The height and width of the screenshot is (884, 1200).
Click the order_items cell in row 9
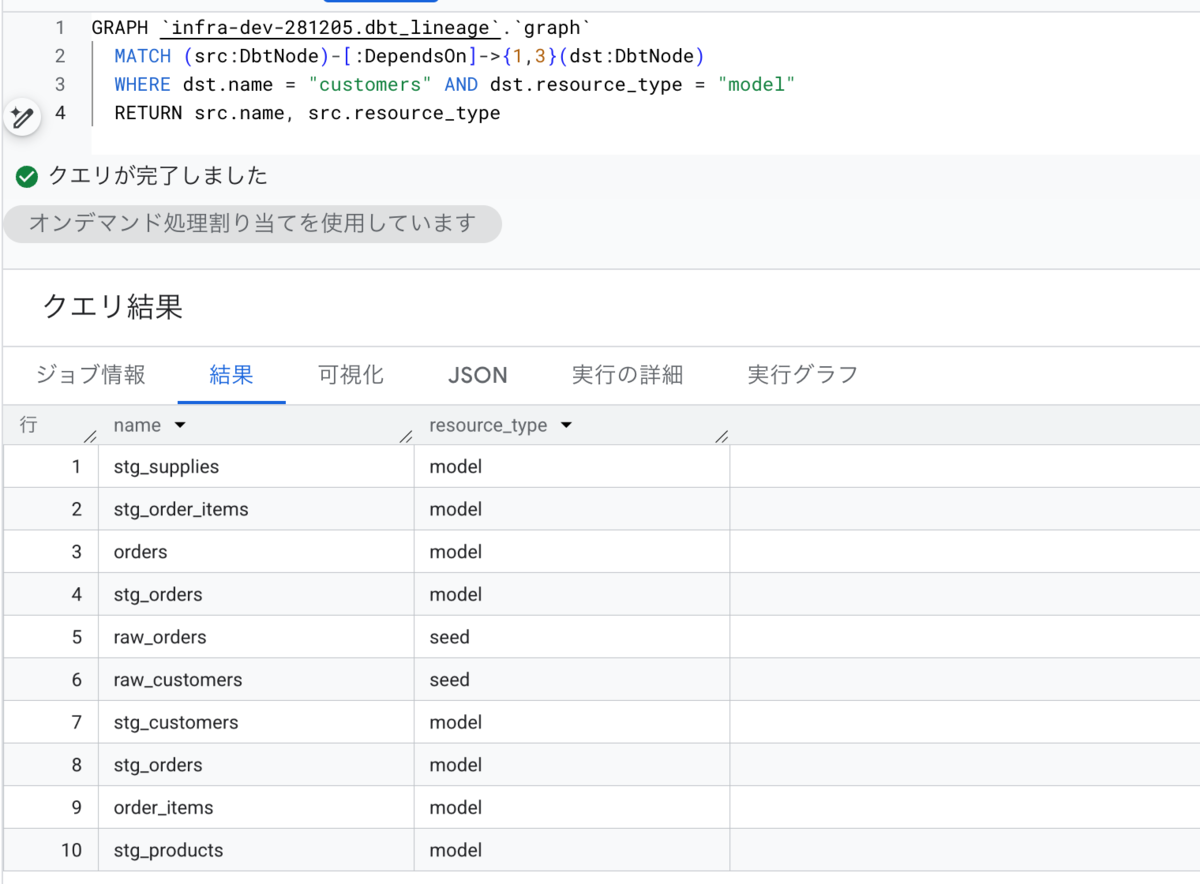click(256, 807)
